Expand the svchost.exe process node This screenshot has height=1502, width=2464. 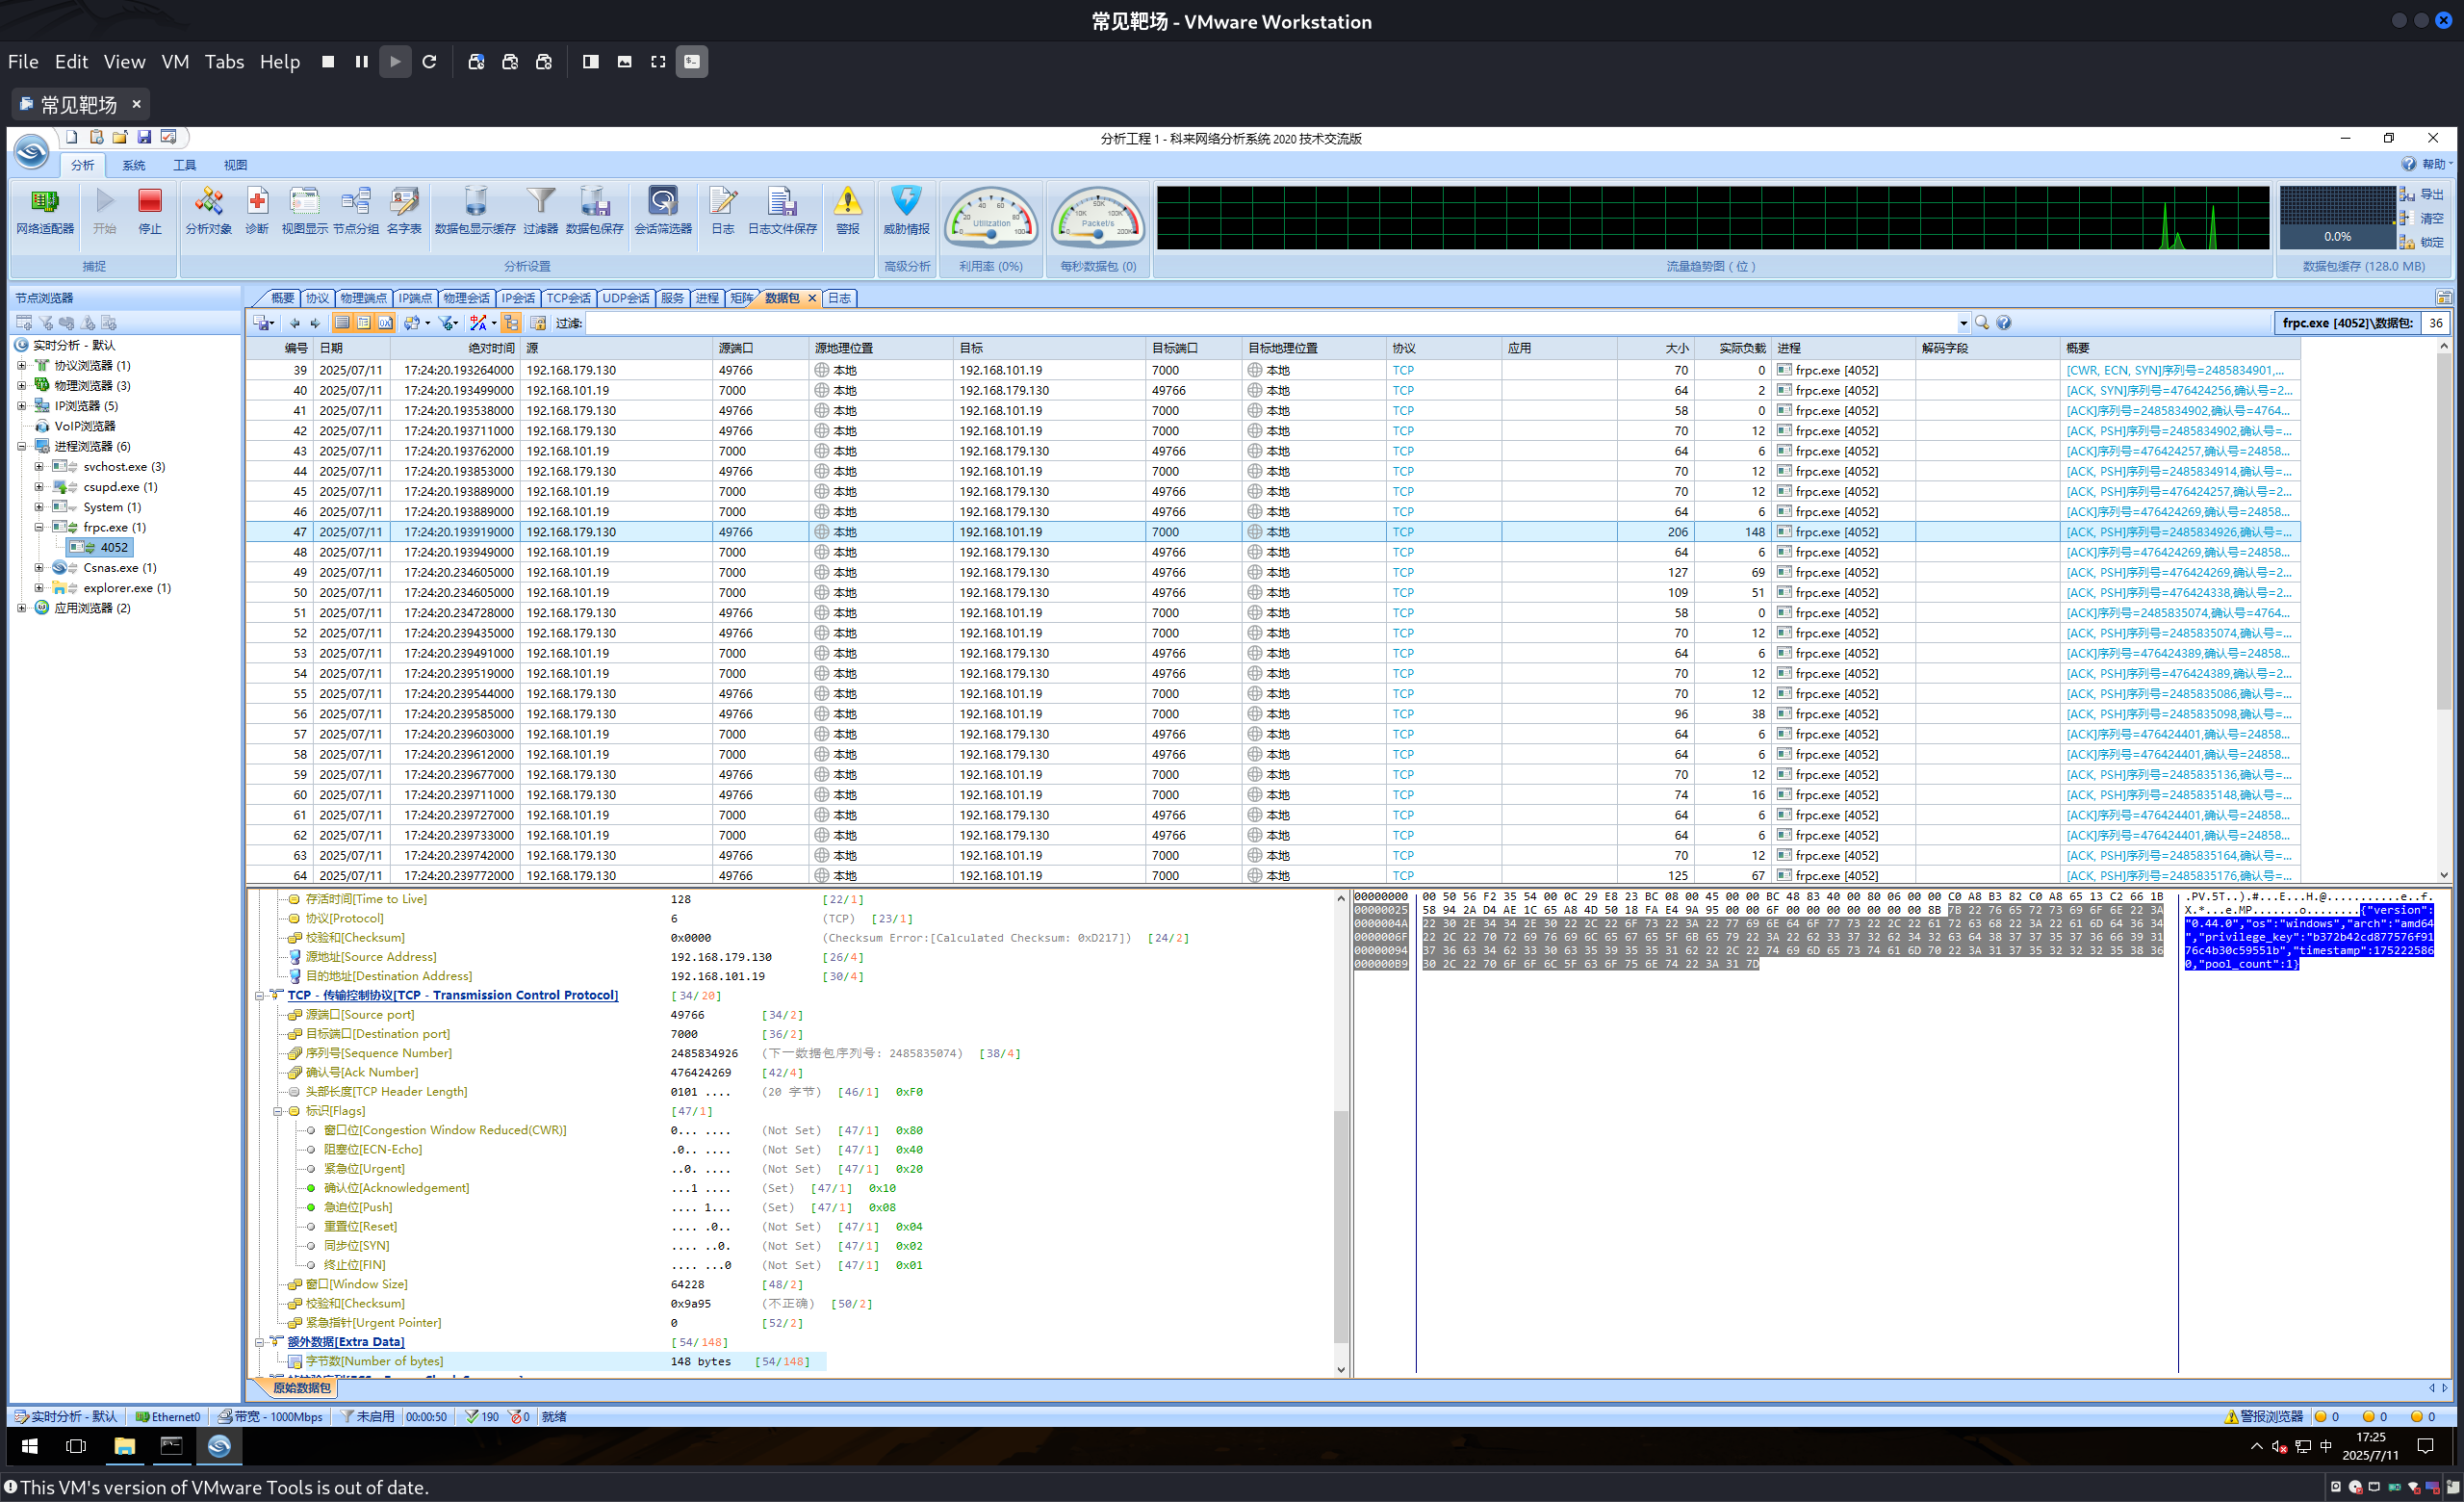(x=39, y=467)
